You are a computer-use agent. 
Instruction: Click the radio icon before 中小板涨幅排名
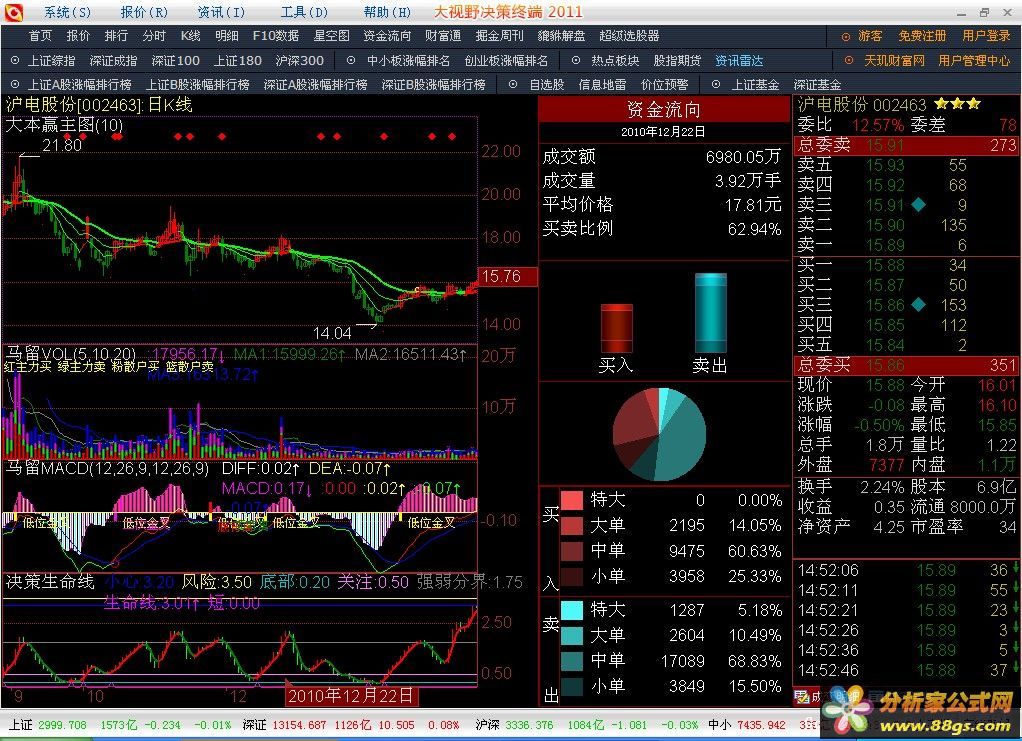click(351, 61)
